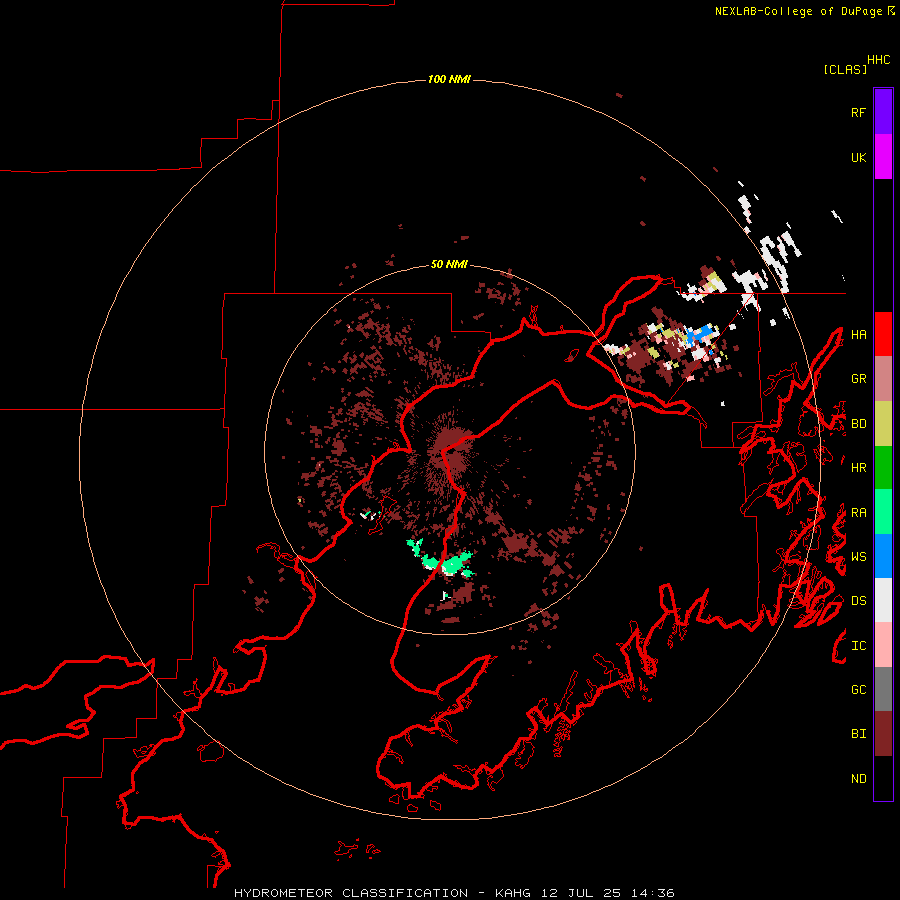The width and height of the screenshot is (900, 900).
Task: Click the UK magenta legend swatch
Action: coord(883,157)
